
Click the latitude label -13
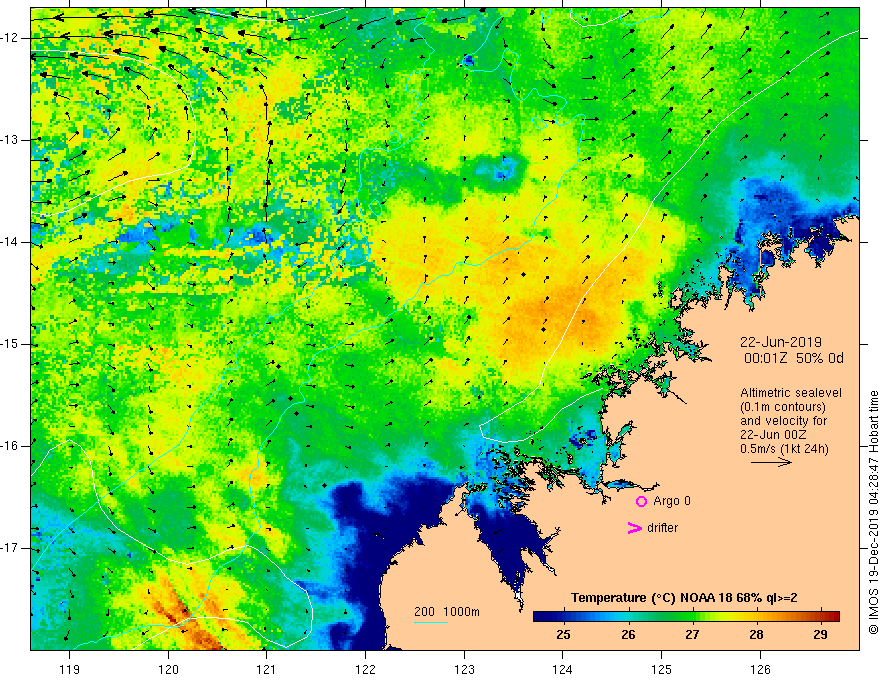pyautogui.click(x=10, y=140)
